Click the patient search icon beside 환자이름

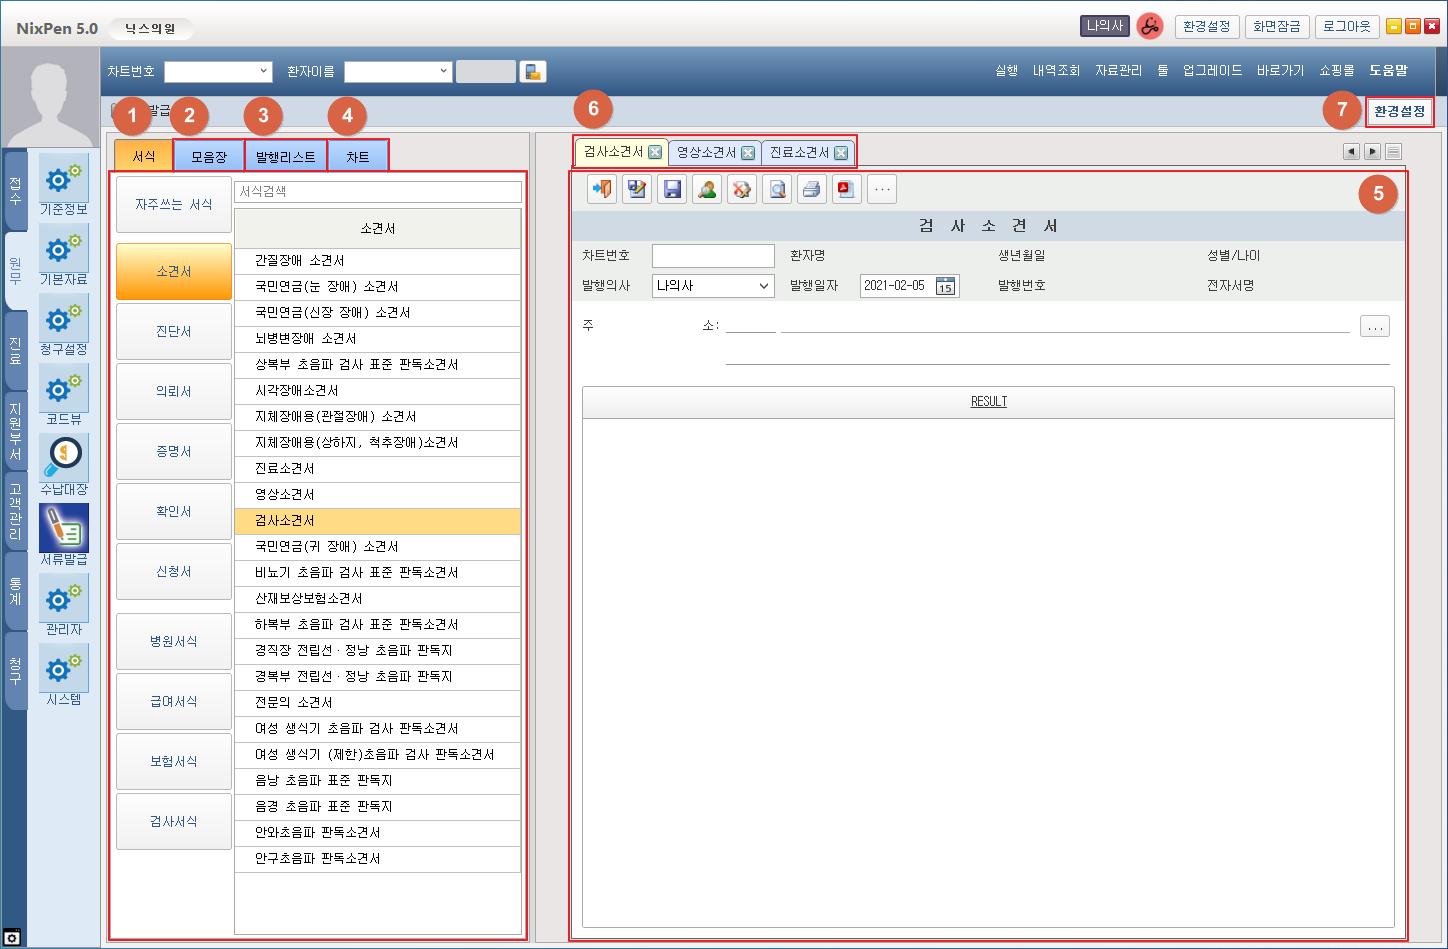tap(533, 72)
